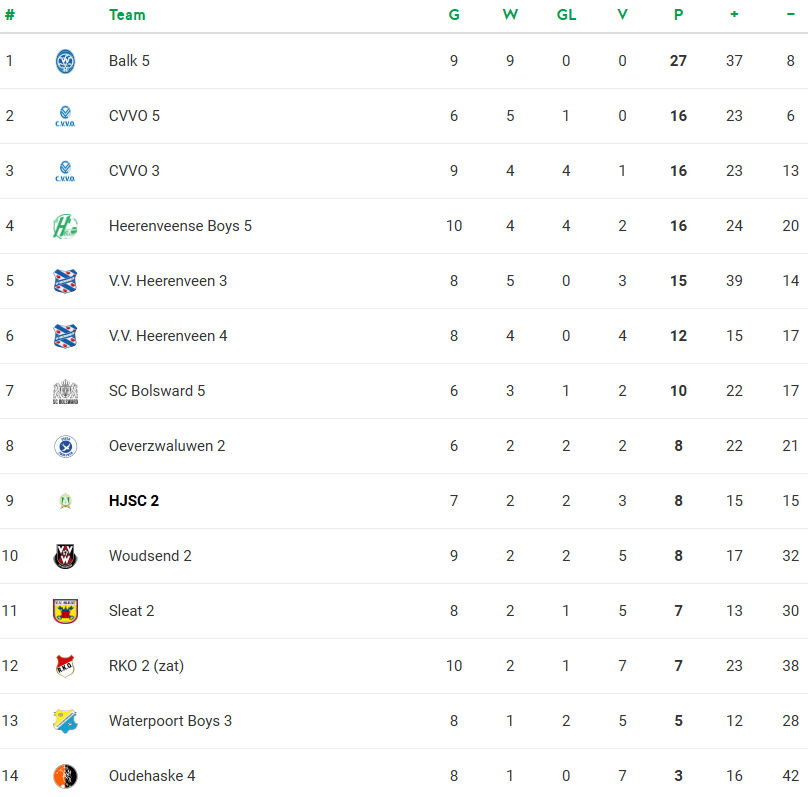The width and height of the screenshot is (808, 797).
Task: Click the Sleat 2 club crest
Action: [x=65, y=611]
